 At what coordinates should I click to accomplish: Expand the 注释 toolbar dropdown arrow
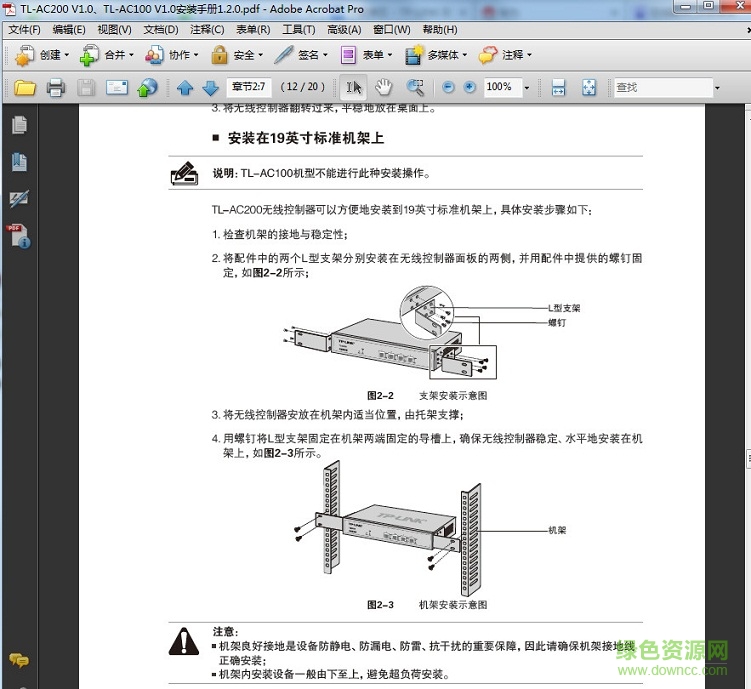[x=529, y=55]
